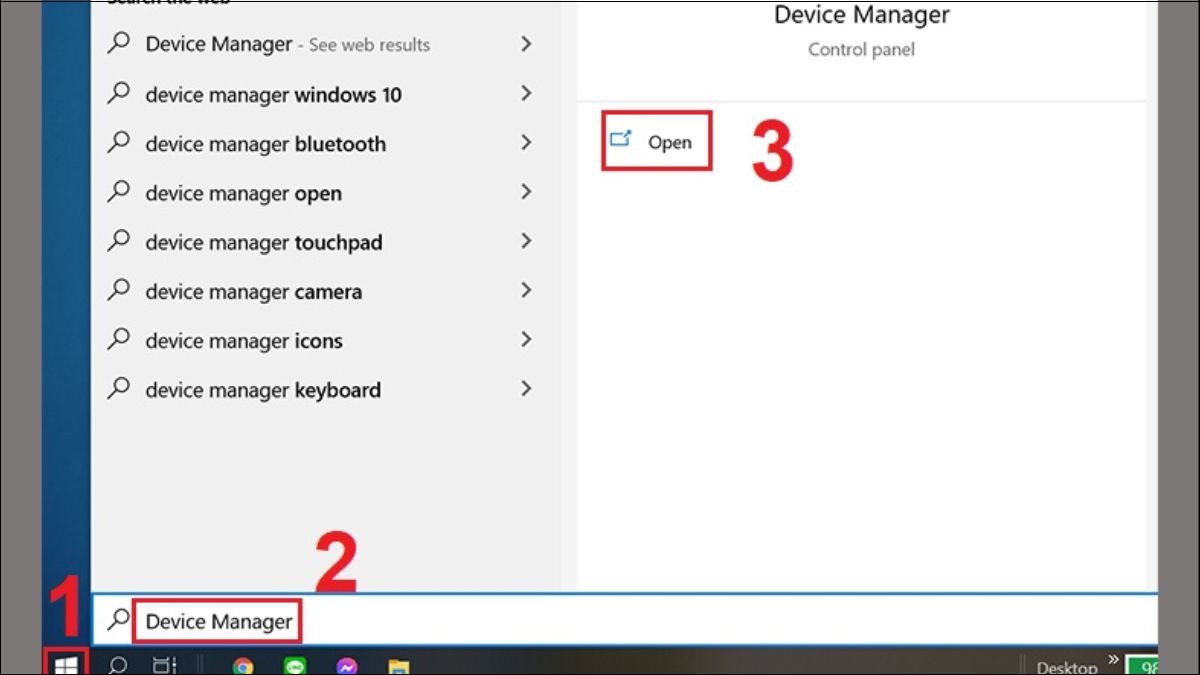
Task: Select "device manager bluetooth" suggestion
Action: [325, 143]
